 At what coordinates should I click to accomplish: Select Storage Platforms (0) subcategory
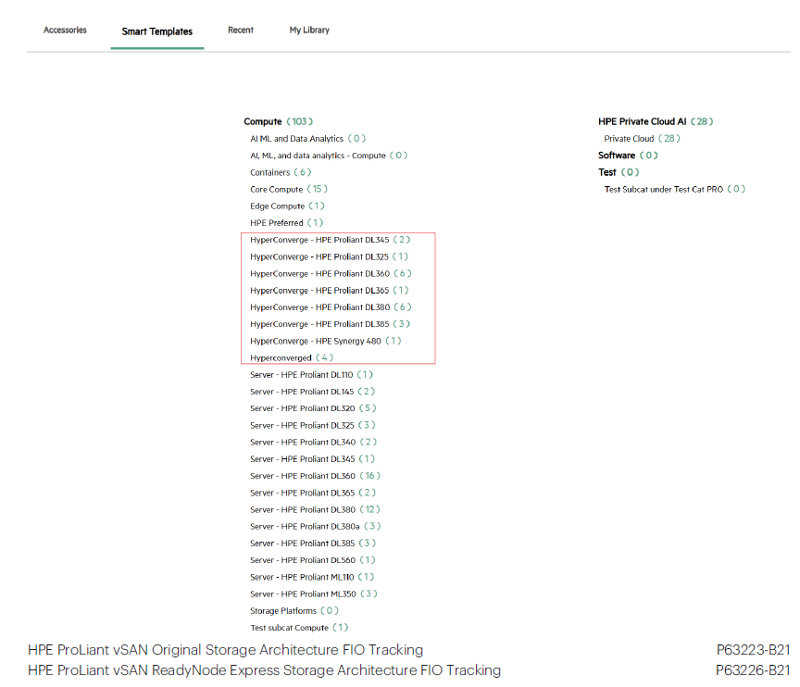coord(294,609)
